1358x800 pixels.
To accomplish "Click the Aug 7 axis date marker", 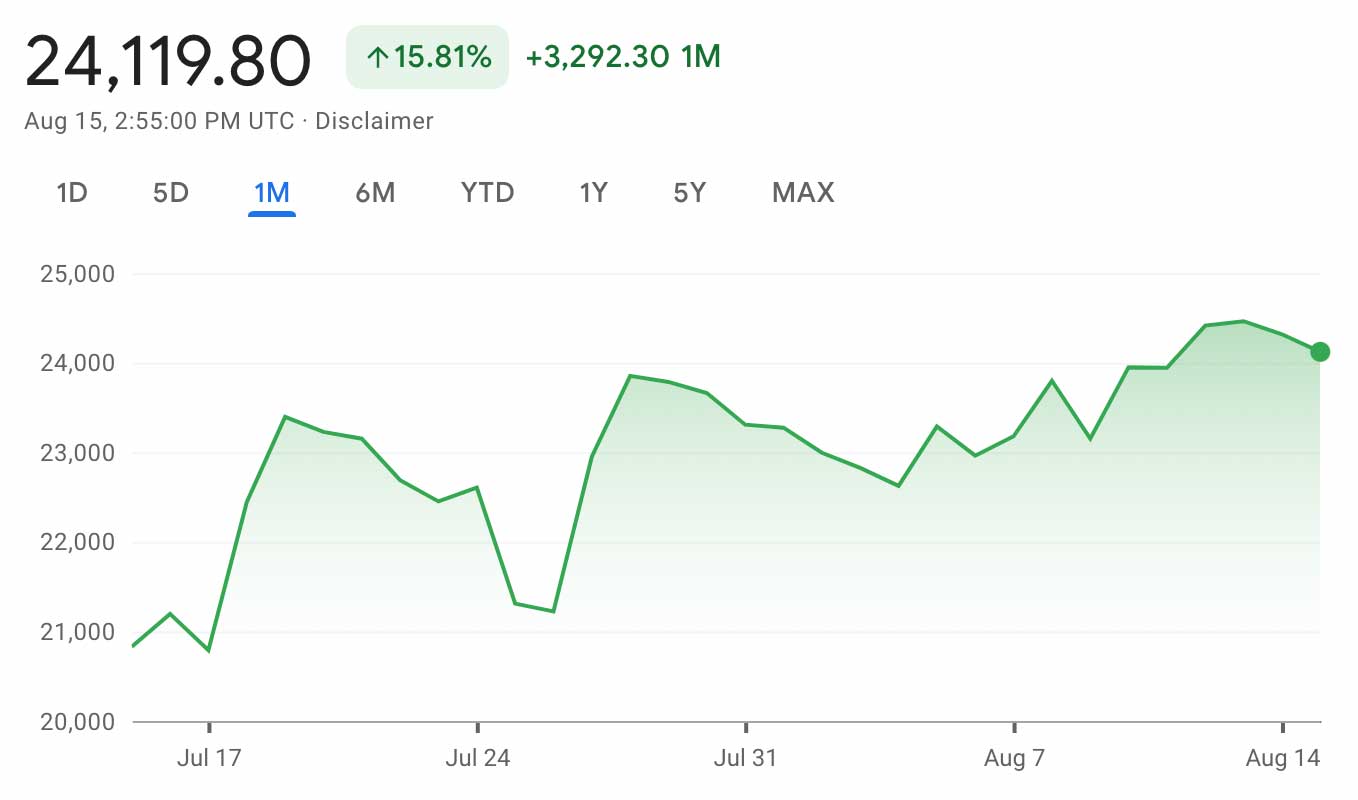I will [x=1014, y=758].
